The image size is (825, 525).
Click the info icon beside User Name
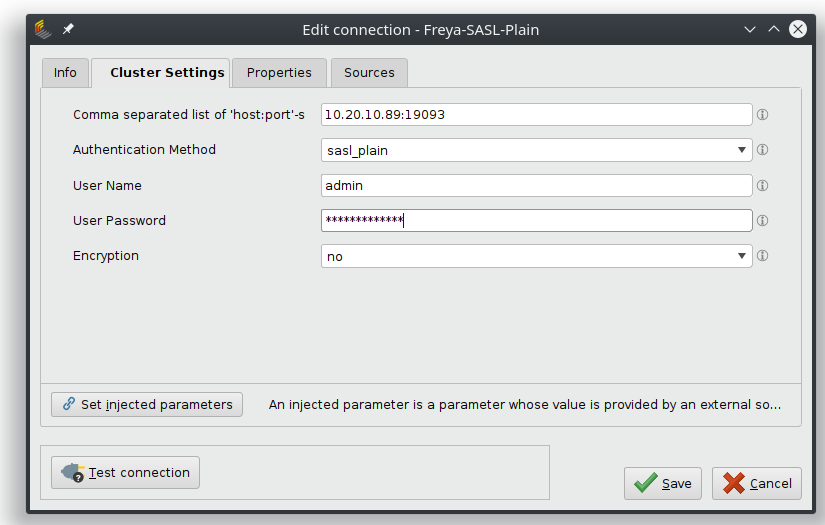click(x=762, y=186)
